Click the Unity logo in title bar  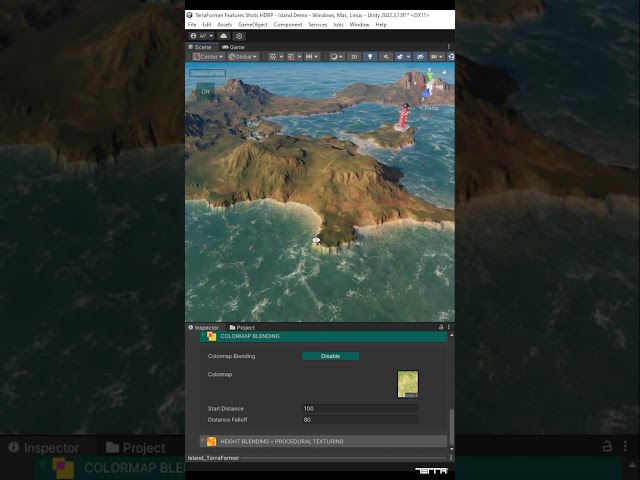189,15
